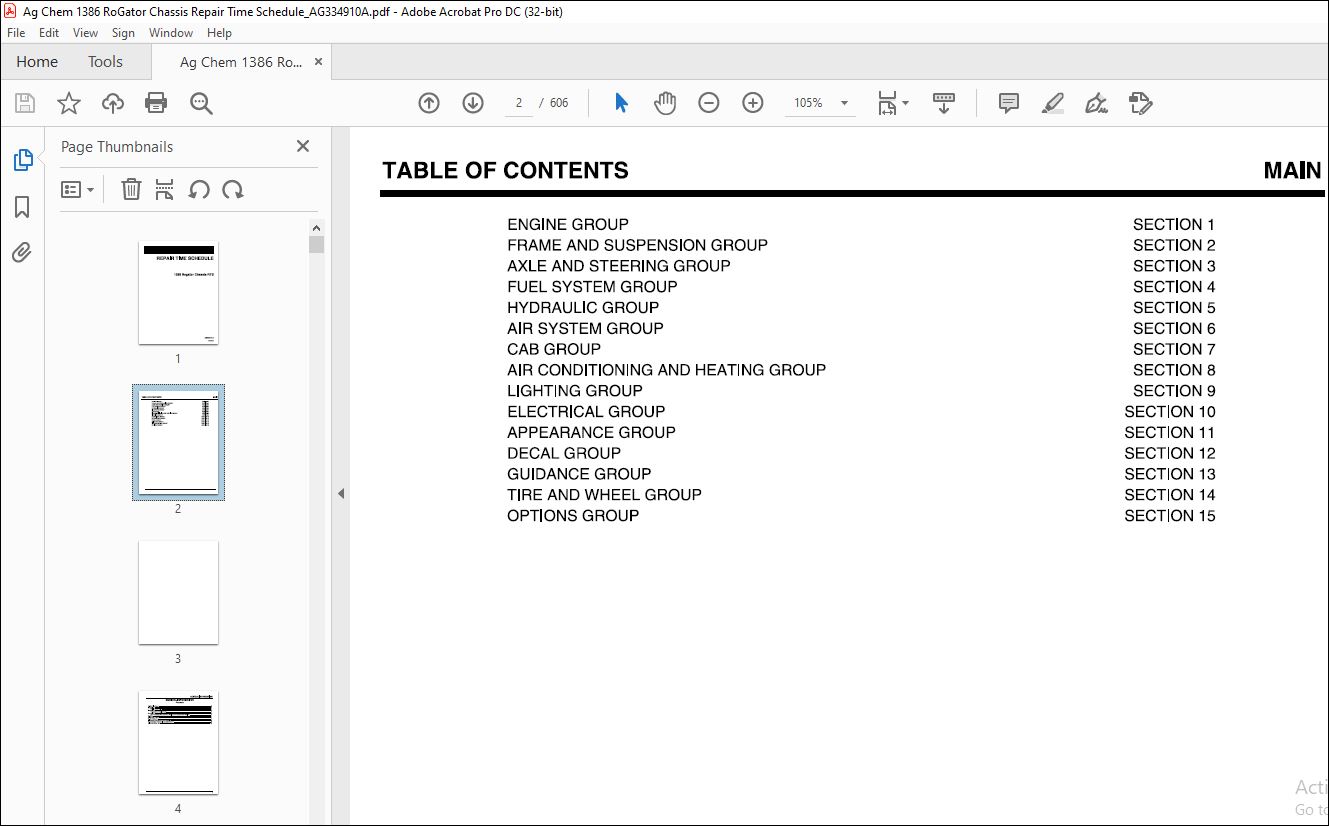Click CAB GROUP entry

coord(554,349)
